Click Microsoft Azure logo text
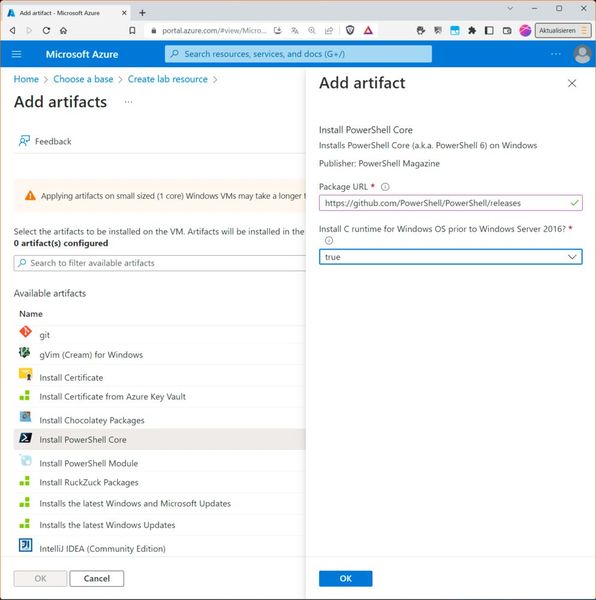596x600 pixels. [x=82, y=54]
